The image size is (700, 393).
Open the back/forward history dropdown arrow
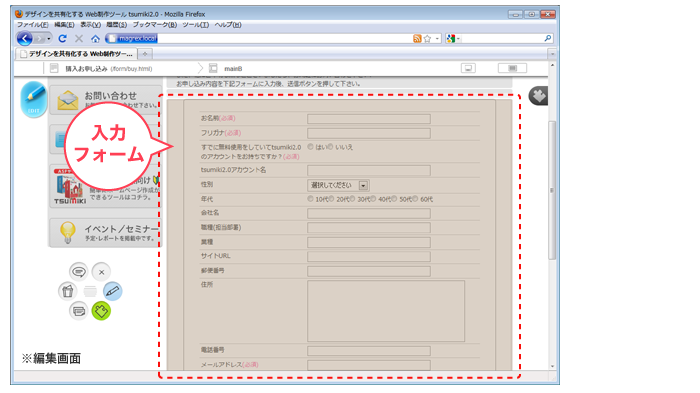point(49,39)
